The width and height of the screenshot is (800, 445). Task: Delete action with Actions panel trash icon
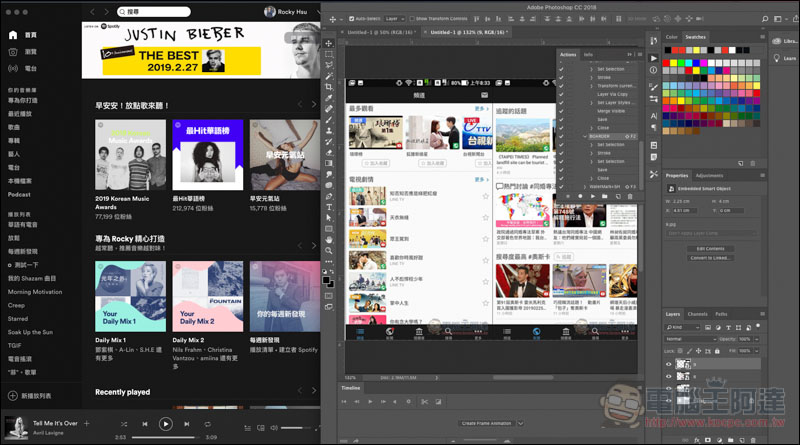pos(630,196)
